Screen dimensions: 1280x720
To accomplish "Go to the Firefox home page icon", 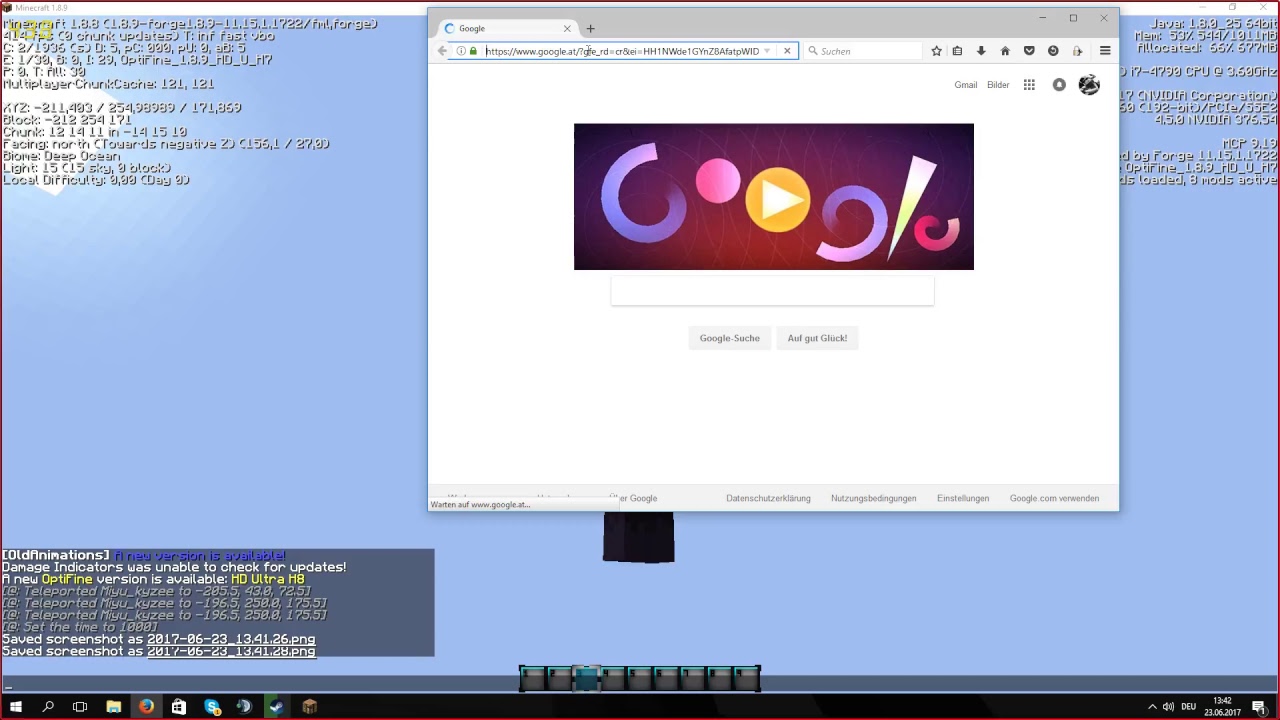I will click(x=1005, y=51).
